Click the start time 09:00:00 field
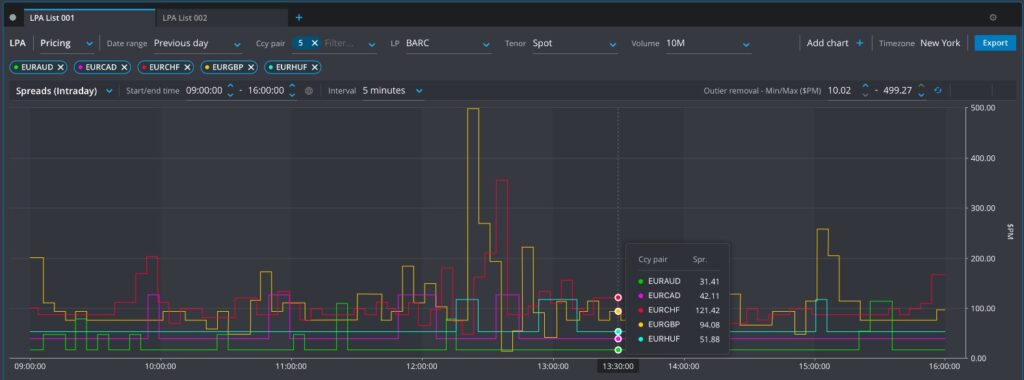Image resolution: width=1024 pixels, height=380 pixels. coord(204,91)
